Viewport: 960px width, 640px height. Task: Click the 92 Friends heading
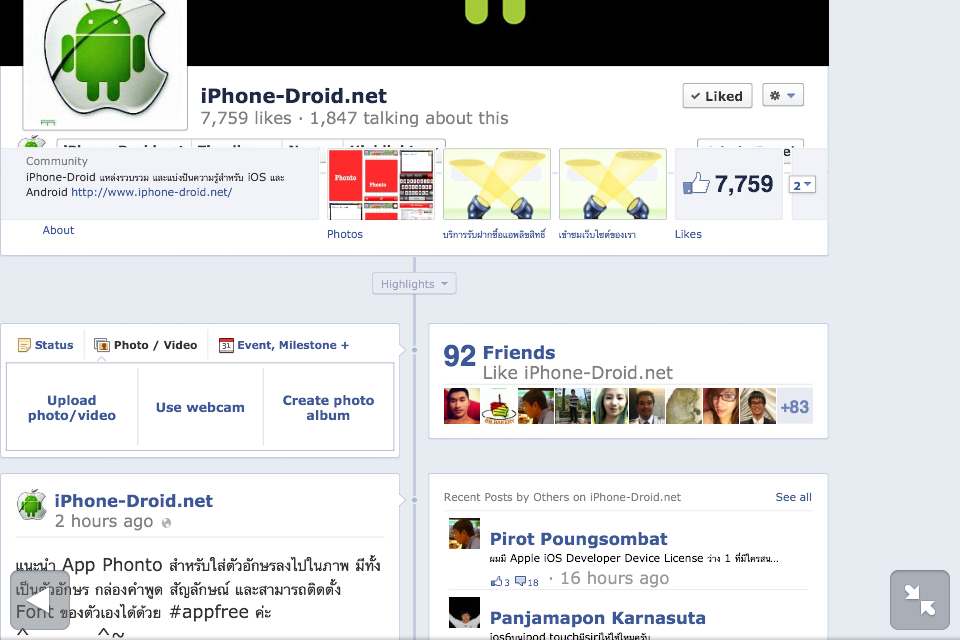(500, 353)
